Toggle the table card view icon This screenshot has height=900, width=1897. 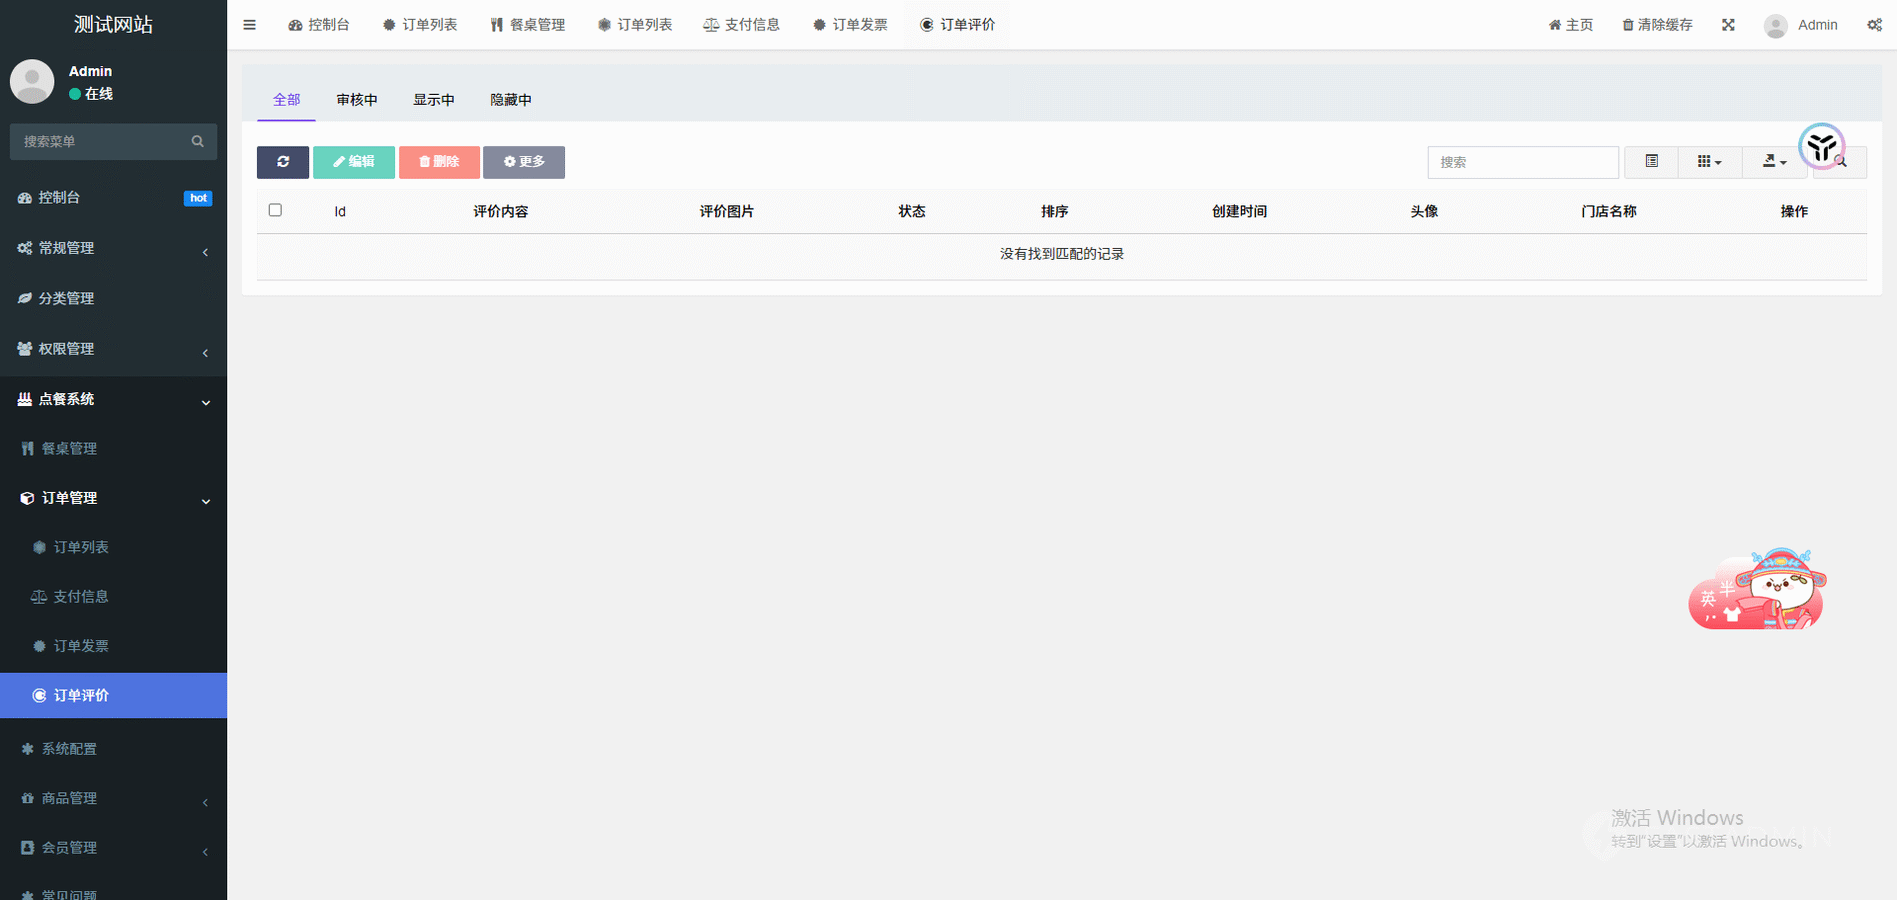coord(1651,162)
